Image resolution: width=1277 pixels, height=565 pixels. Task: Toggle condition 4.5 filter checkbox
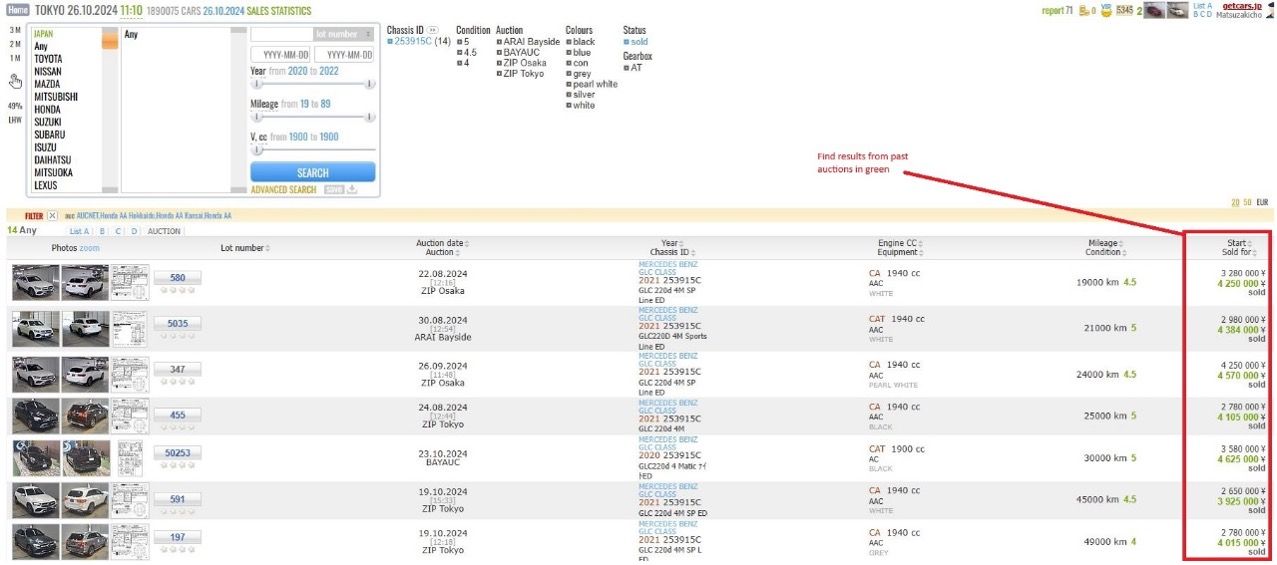click(459, 52)
